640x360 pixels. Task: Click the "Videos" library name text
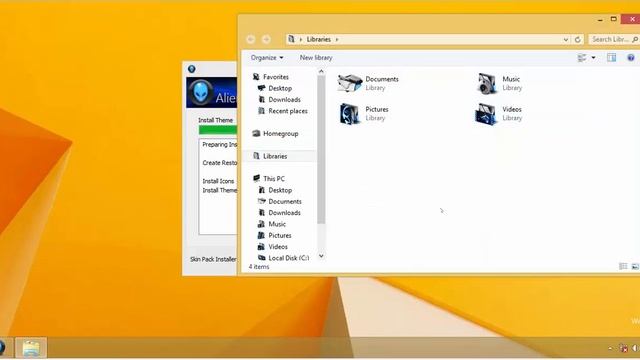(x=512, y=109)
